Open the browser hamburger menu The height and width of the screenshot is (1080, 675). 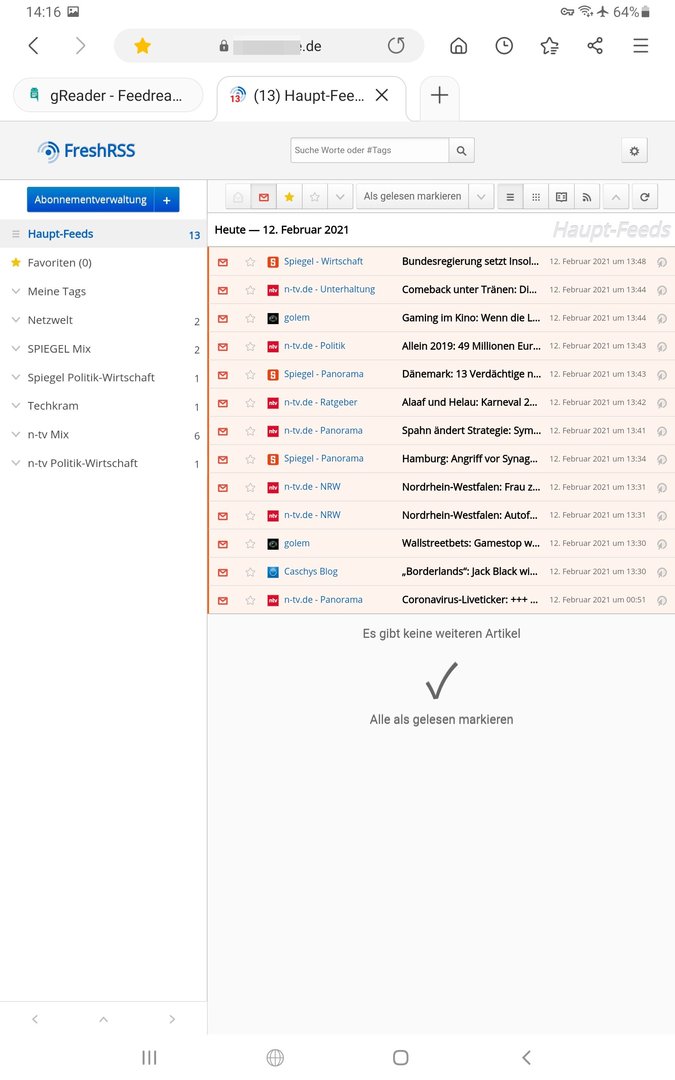pyautogui.click(x=641, y=46)
